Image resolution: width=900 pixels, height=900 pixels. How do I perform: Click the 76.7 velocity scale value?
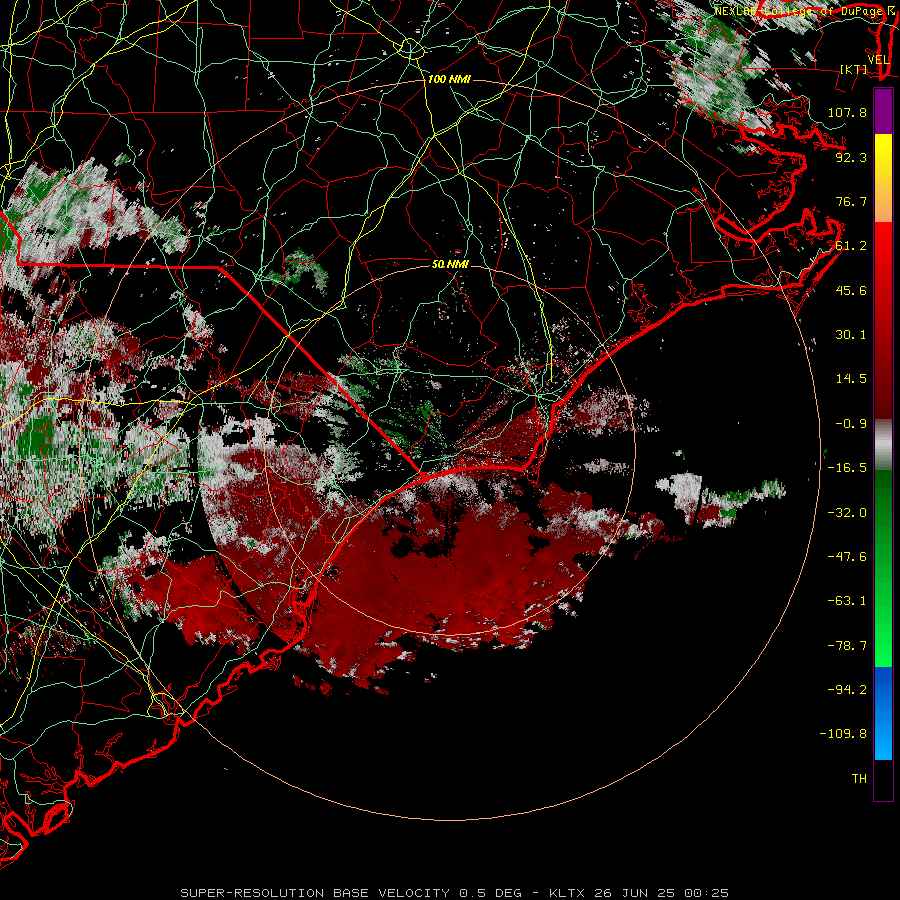(x=851, y=201)
